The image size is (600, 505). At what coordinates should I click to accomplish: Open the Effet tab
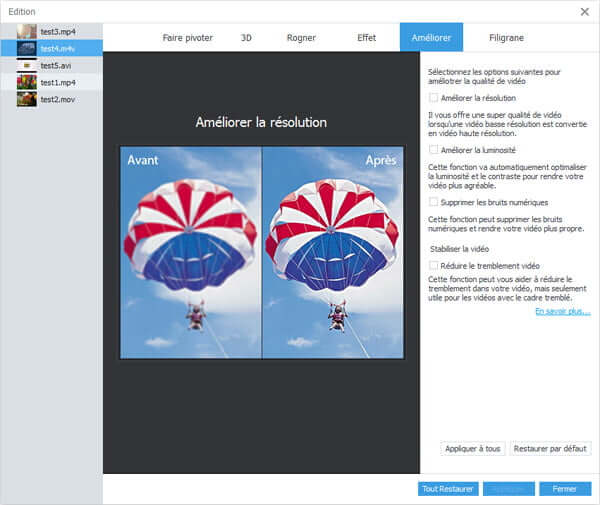(x=366, y=38)
